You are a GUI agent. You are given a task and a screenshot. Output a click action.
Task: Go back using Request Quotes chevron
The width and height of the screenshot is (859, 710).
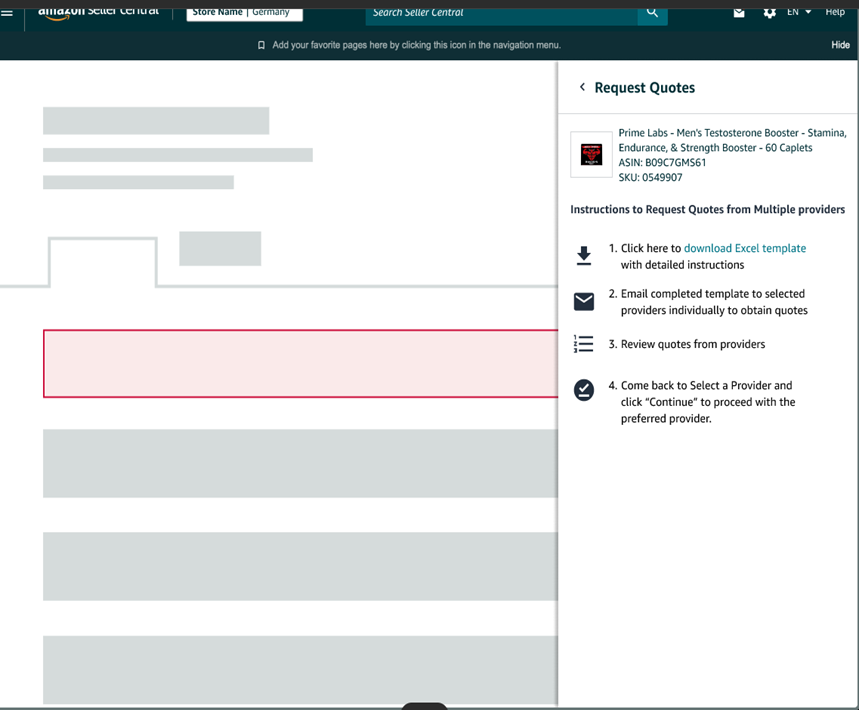tap(582, 87)
